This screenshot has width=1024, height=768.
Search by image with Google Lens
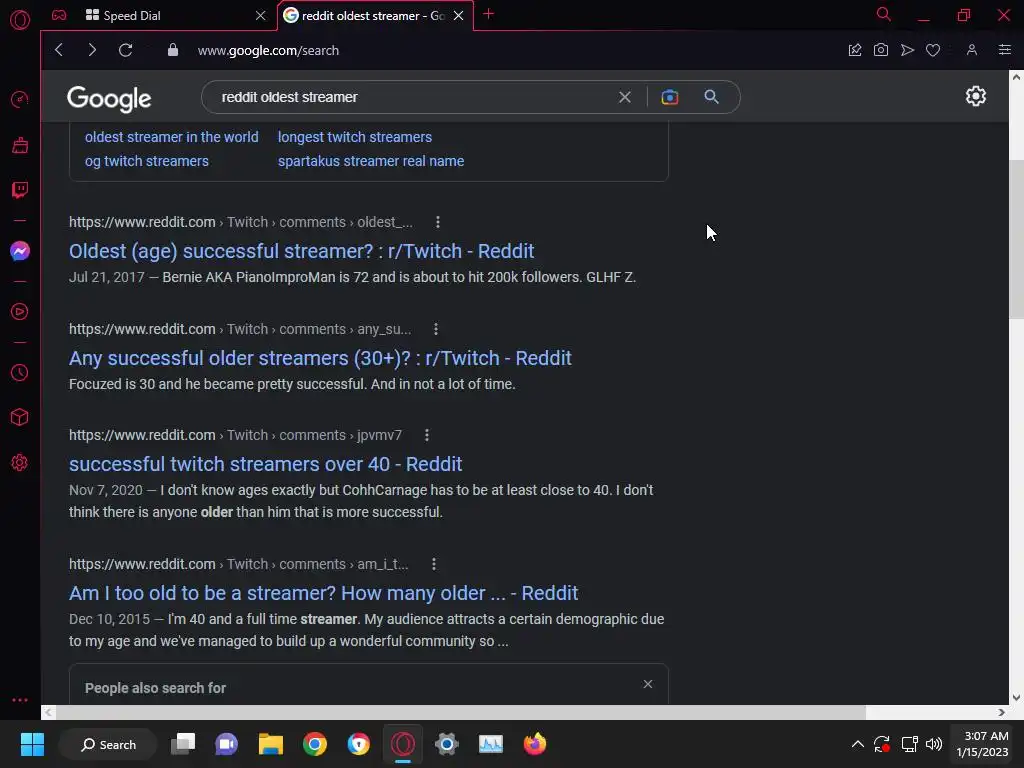(669, 97)
